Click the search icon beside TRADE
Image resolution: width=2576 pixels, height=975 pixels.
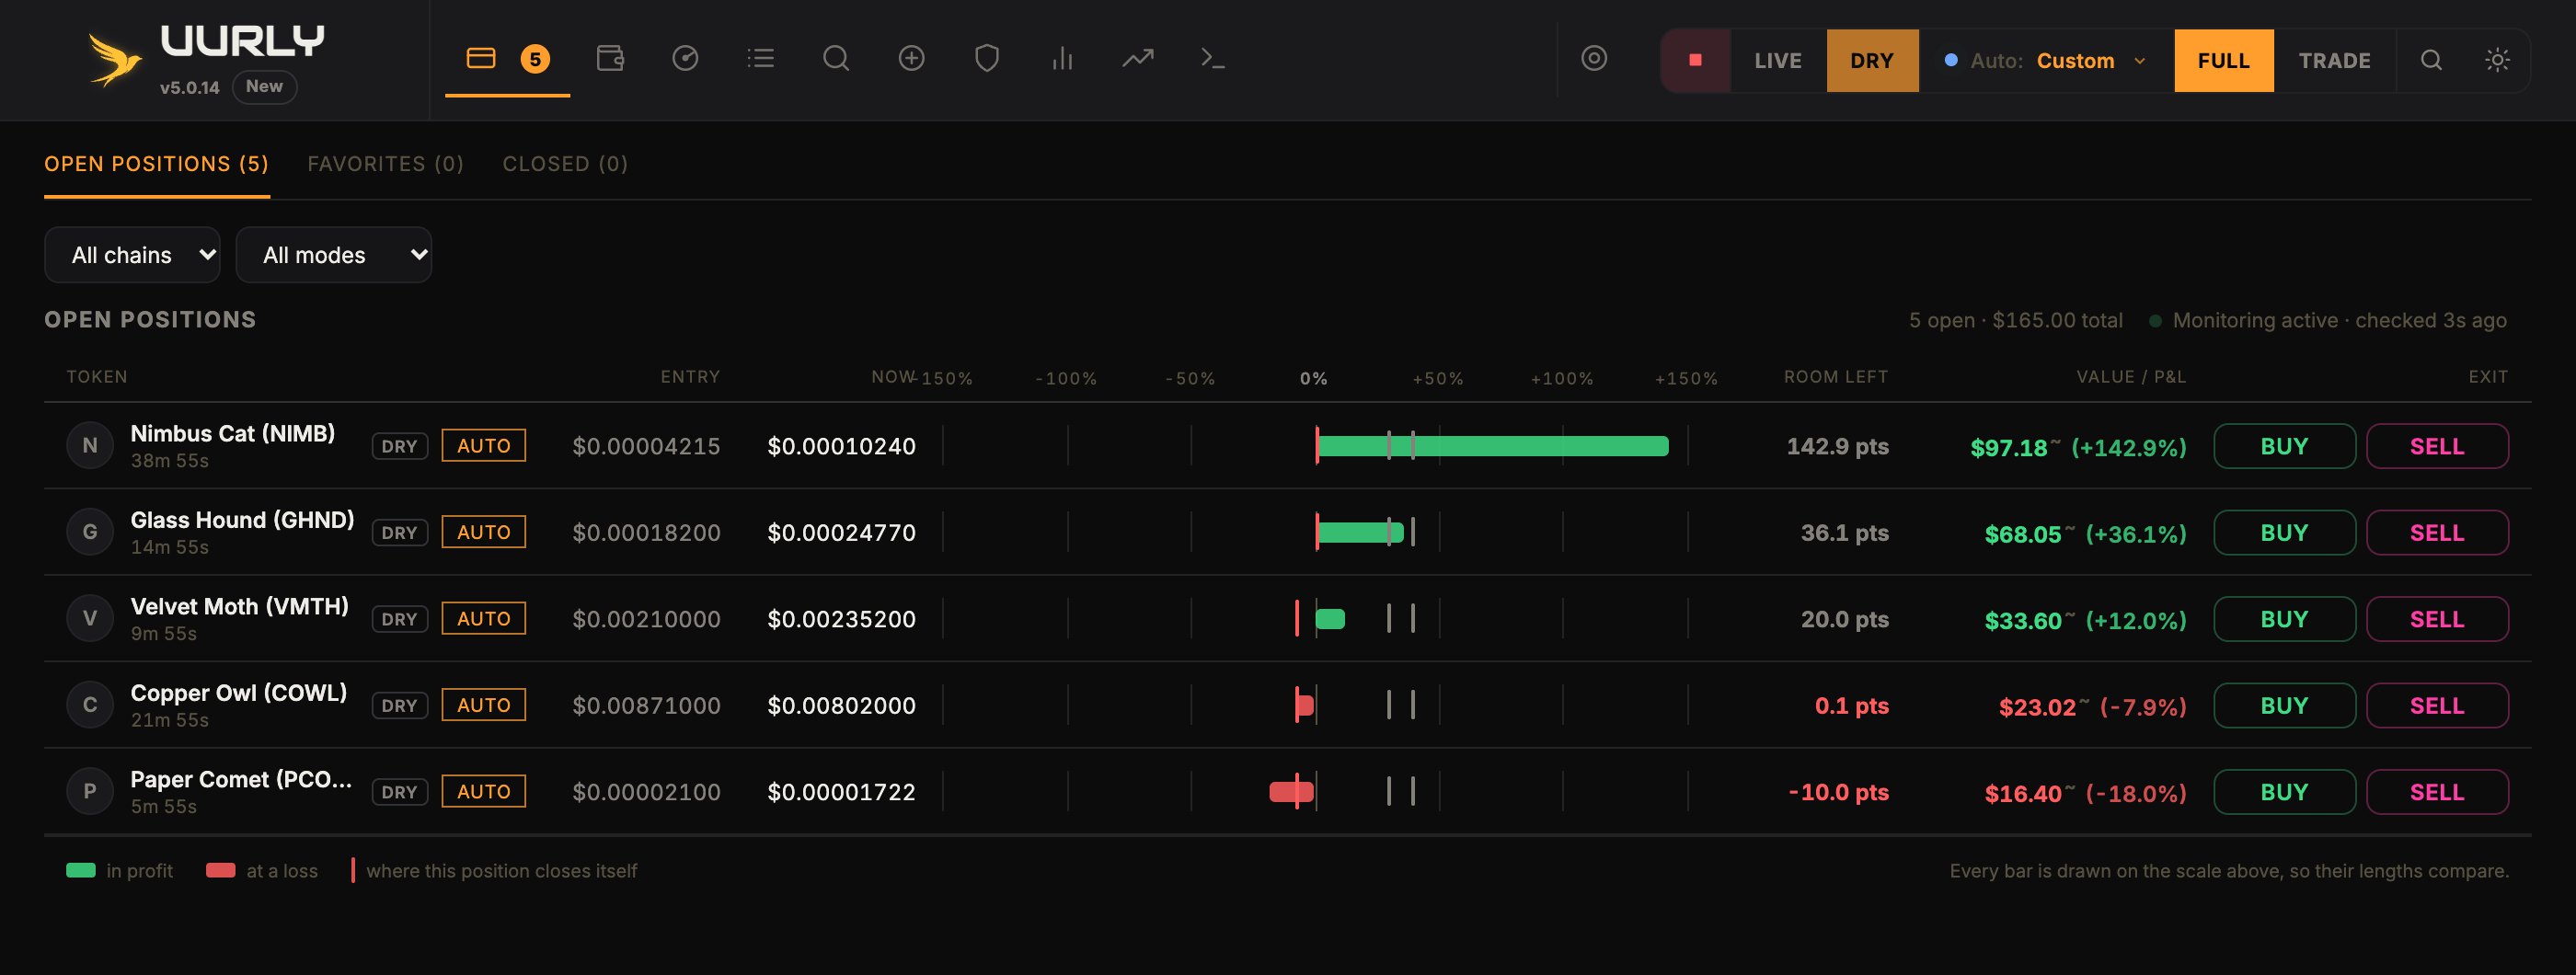point(2431,61)
